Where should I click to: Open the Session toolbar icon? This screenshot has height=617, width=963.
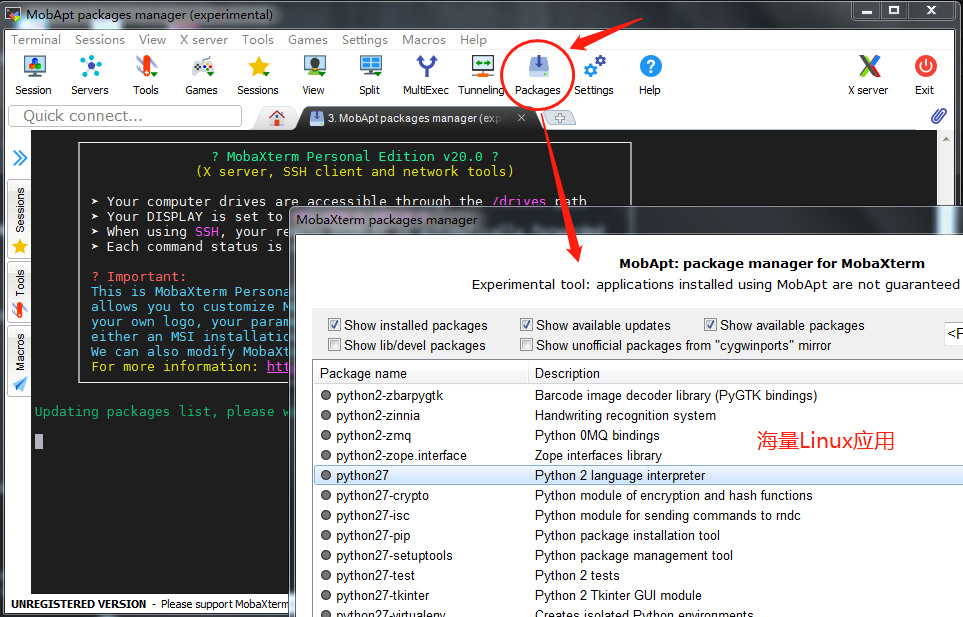33,75
